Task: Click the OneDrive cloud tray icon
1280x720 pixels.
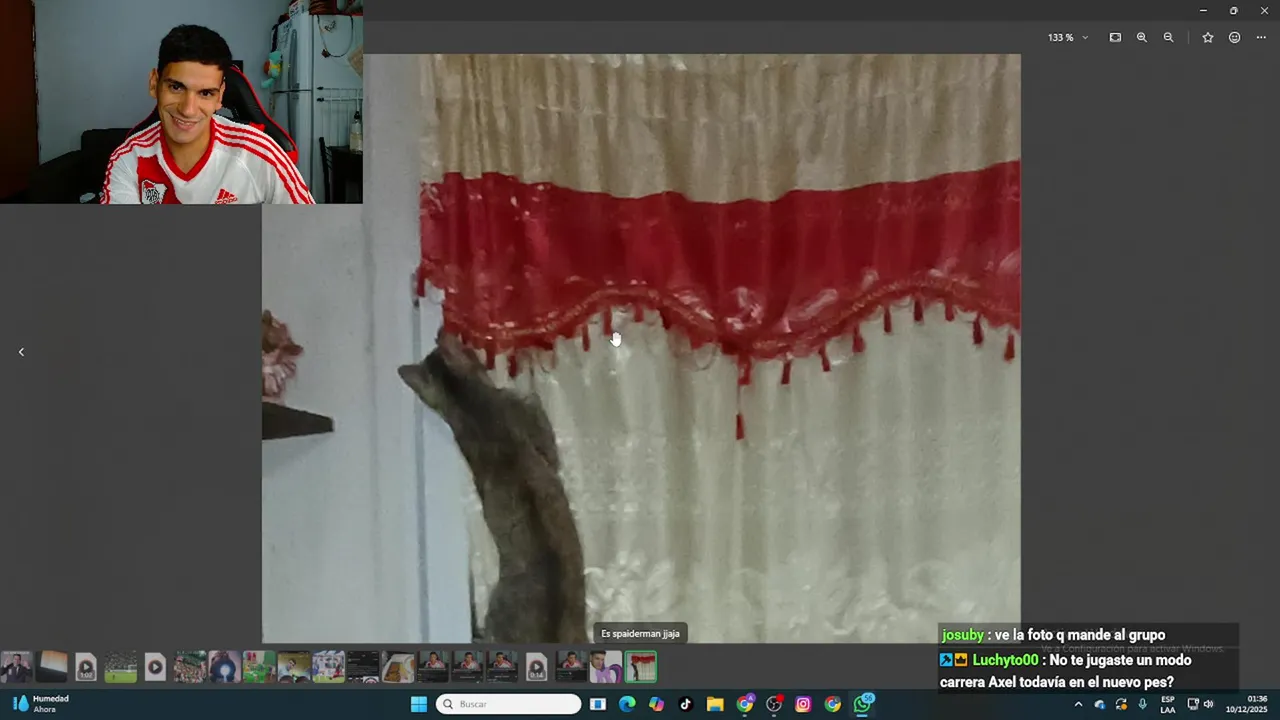Action: 1099,704
